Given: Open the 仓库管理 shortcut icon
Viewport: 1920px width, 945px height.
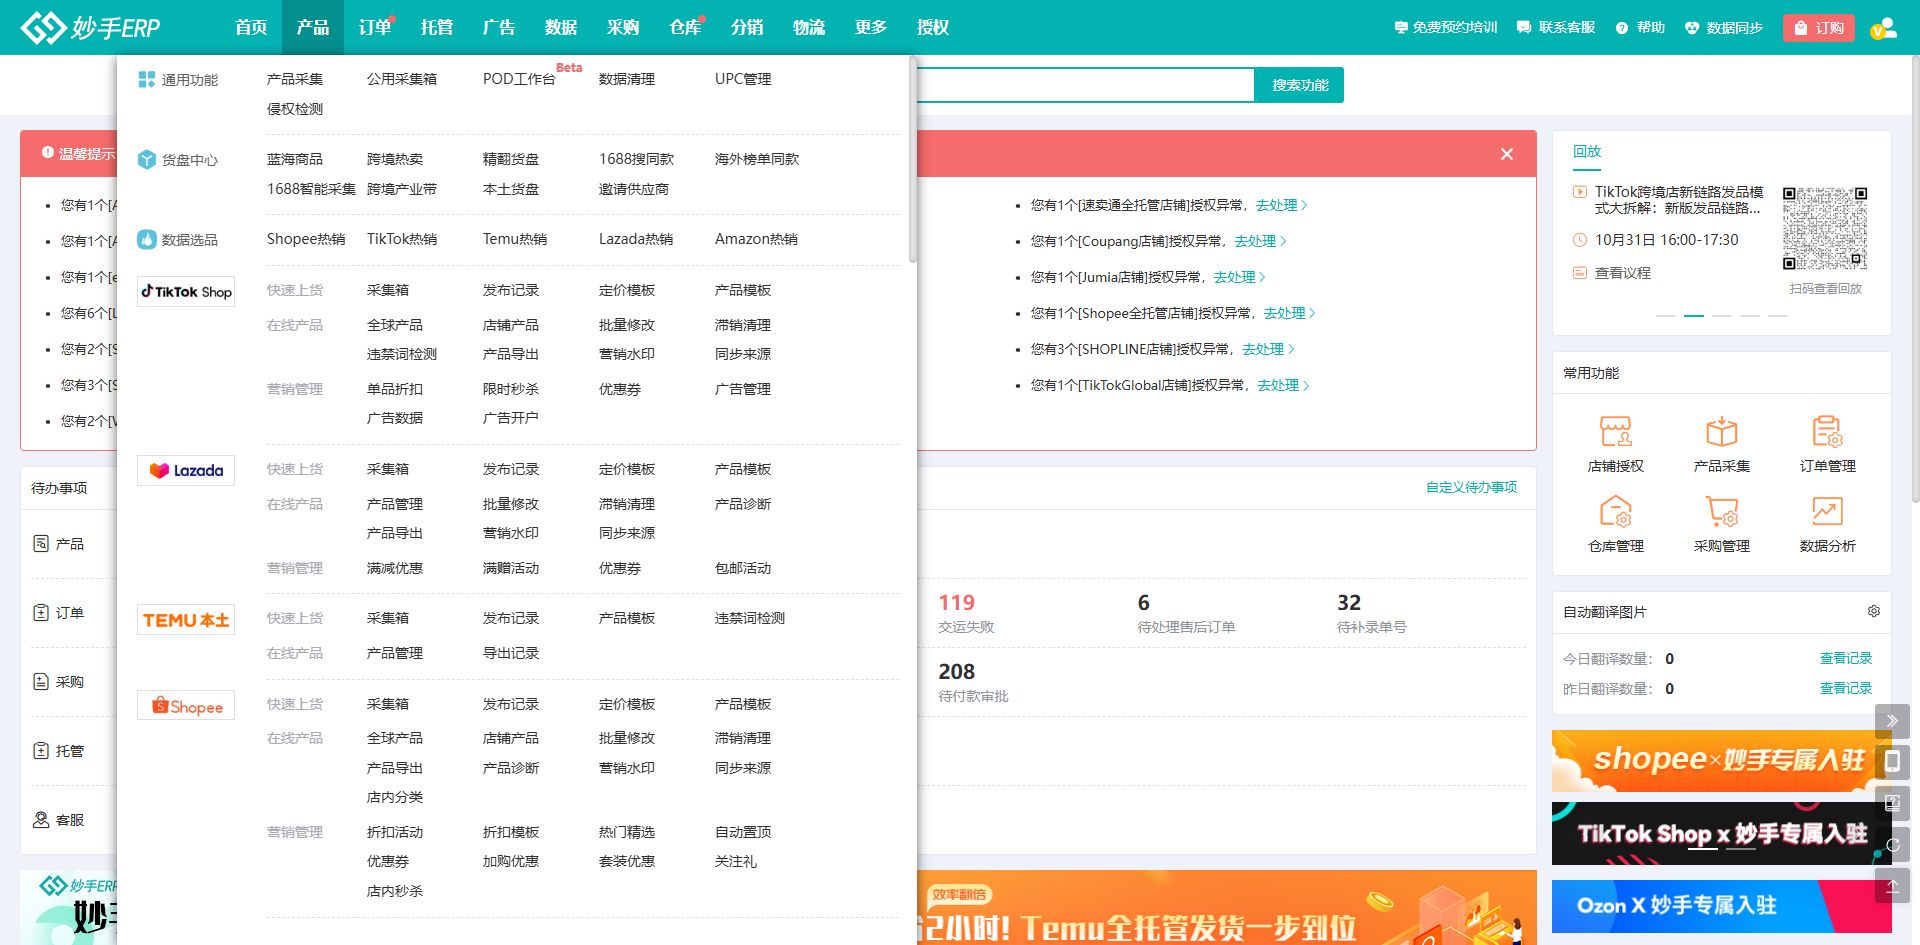Looking at the screenshot, I should 1615,512.
